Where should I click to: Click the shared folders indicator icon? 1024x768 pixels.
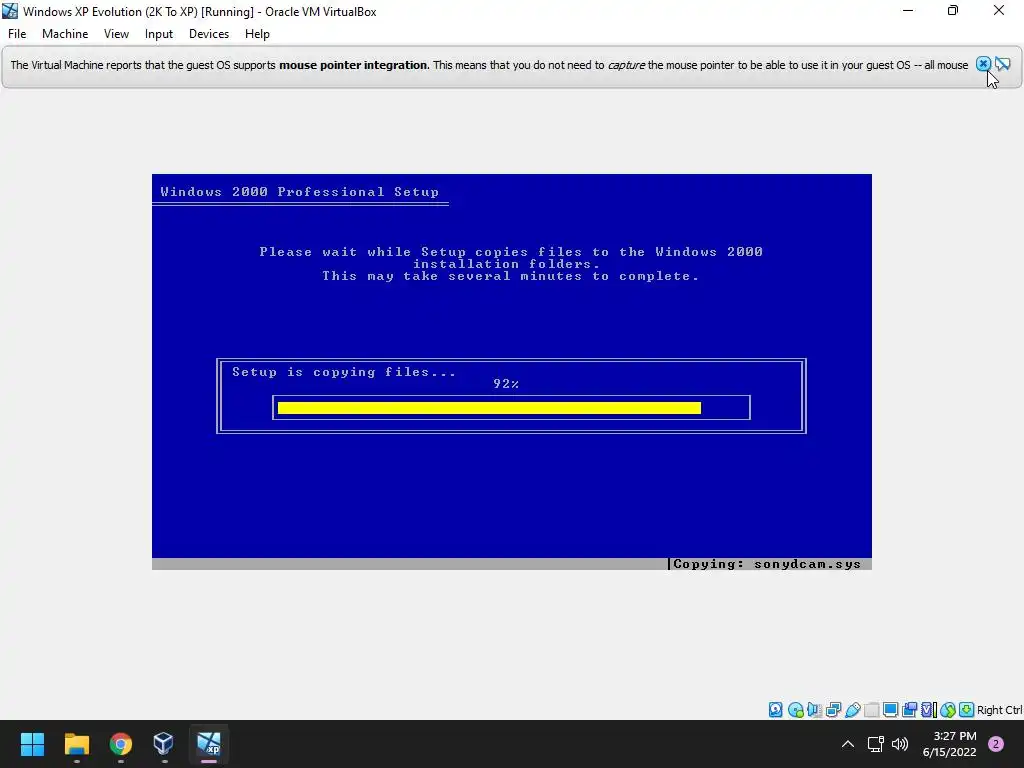[872, 710]
